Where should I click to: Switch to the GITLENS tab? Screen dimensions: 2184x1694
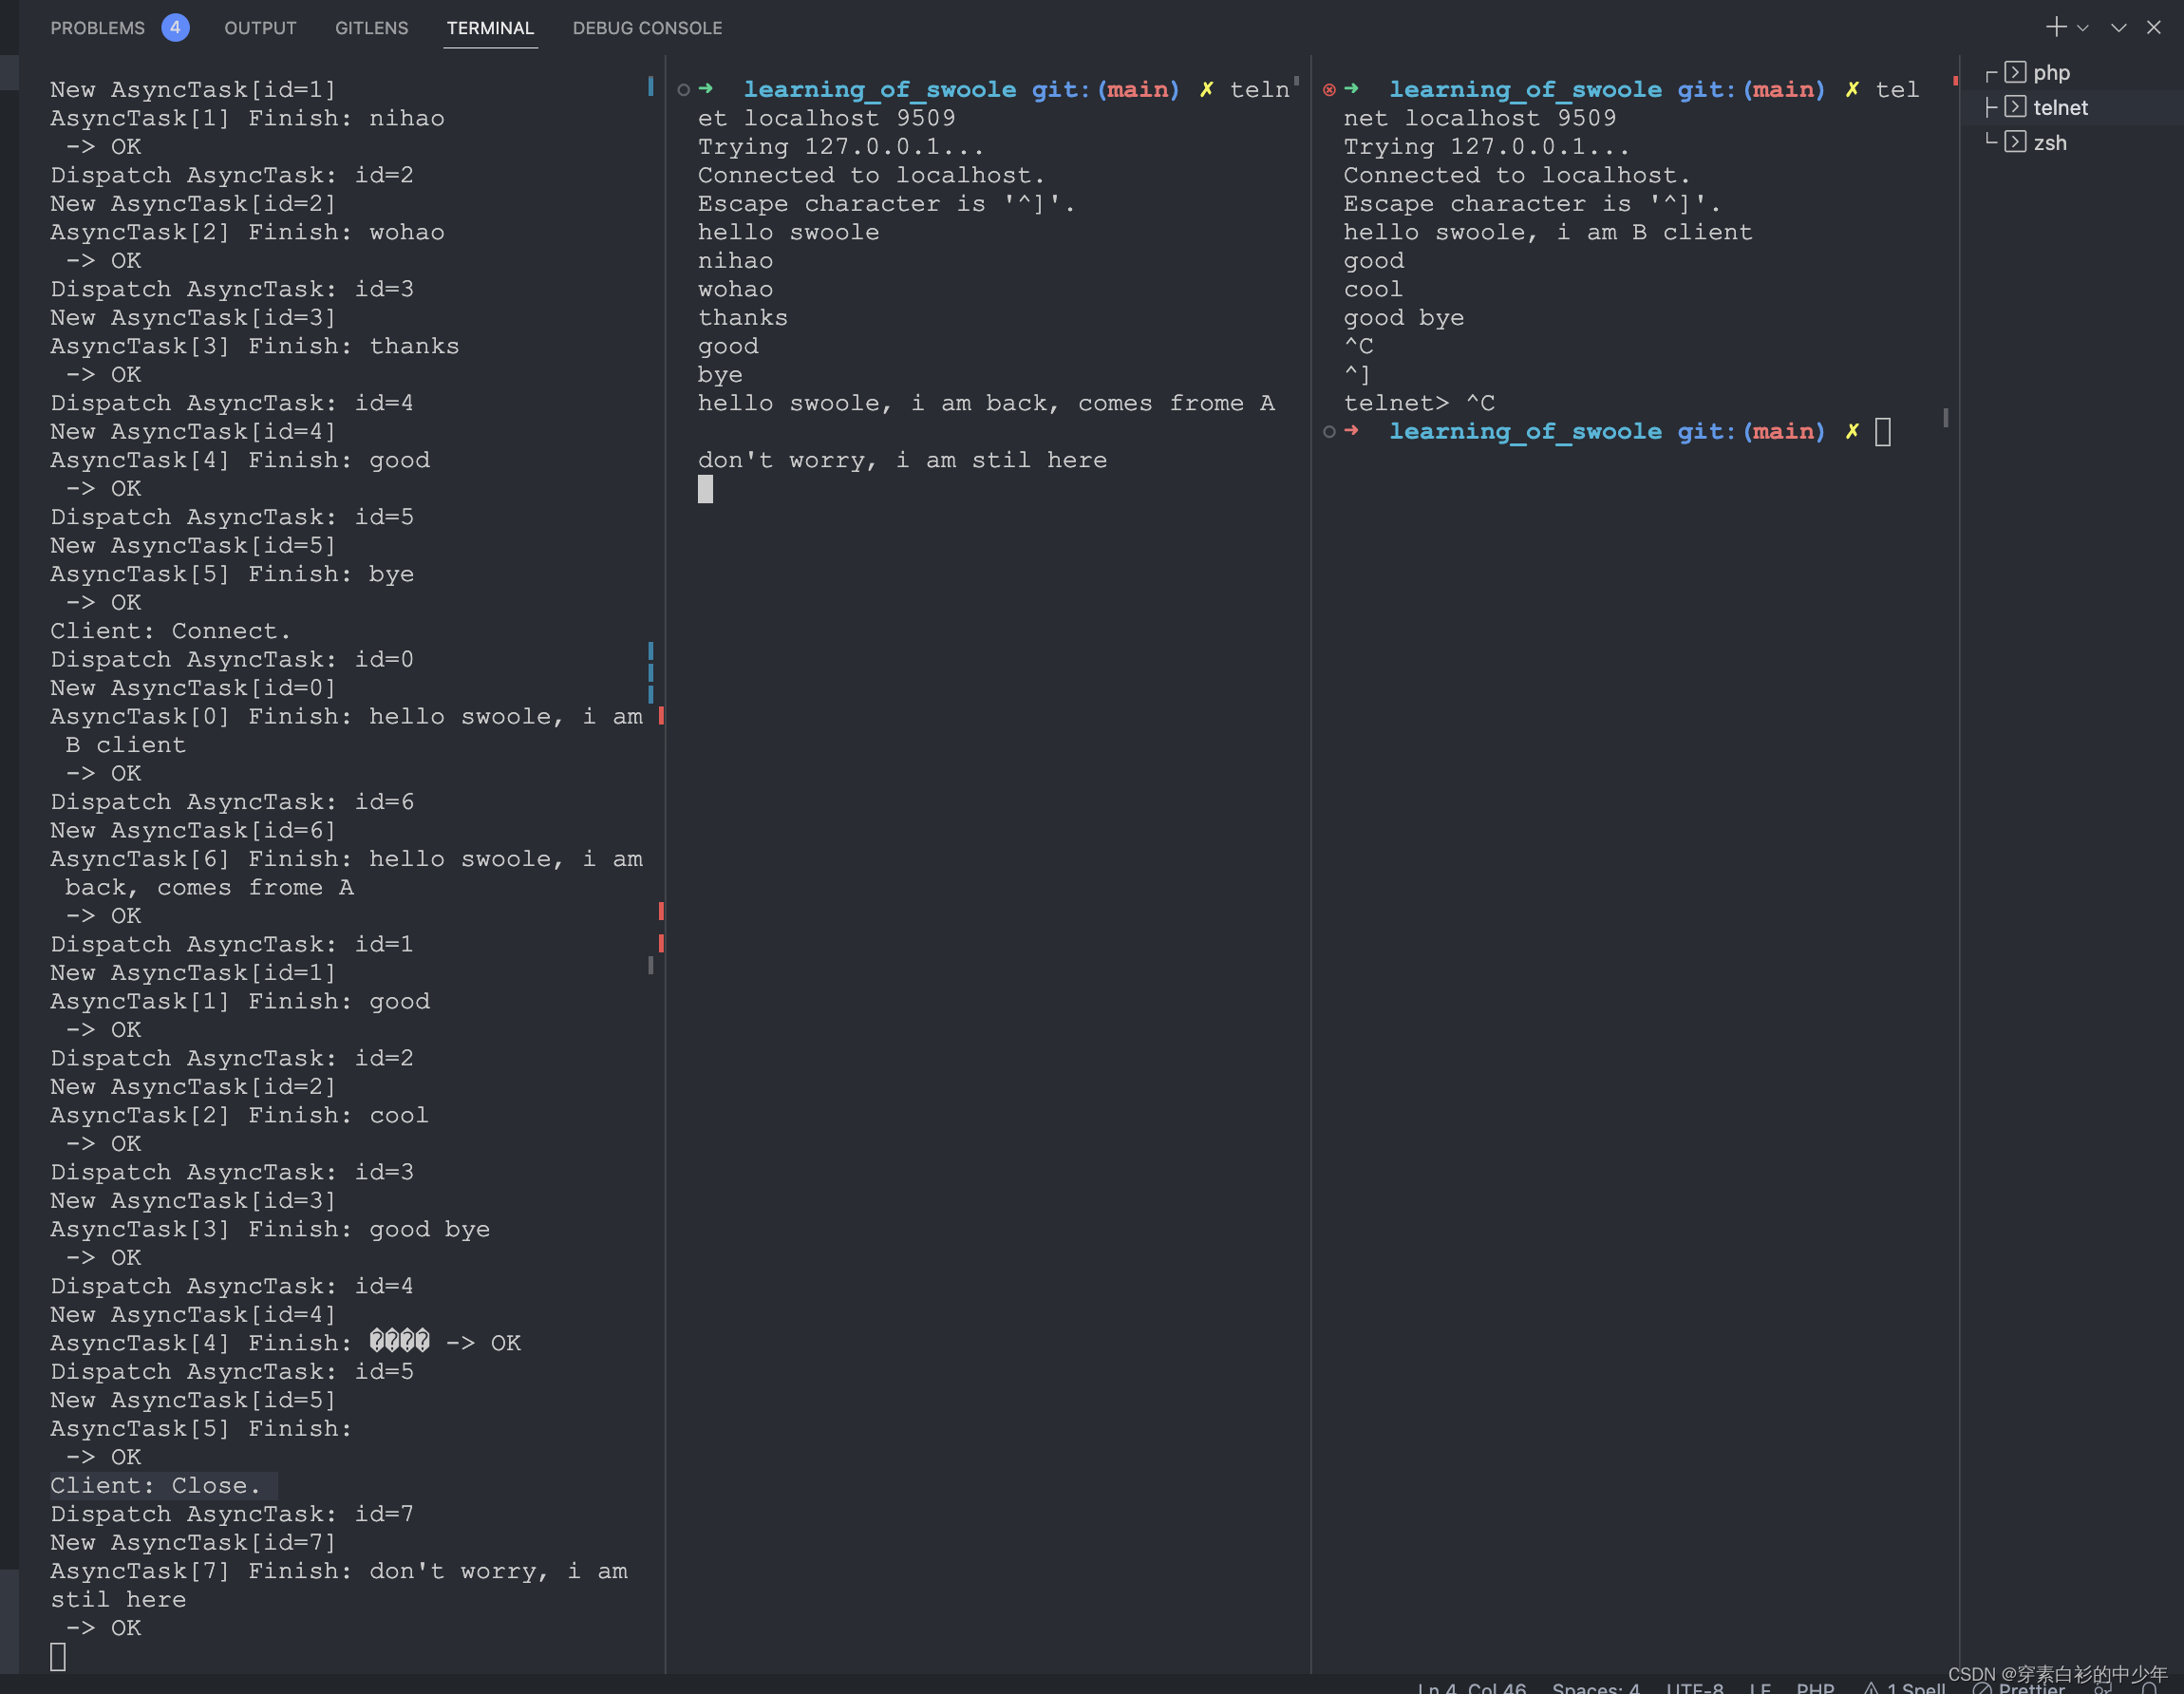(x=371, y=28)
